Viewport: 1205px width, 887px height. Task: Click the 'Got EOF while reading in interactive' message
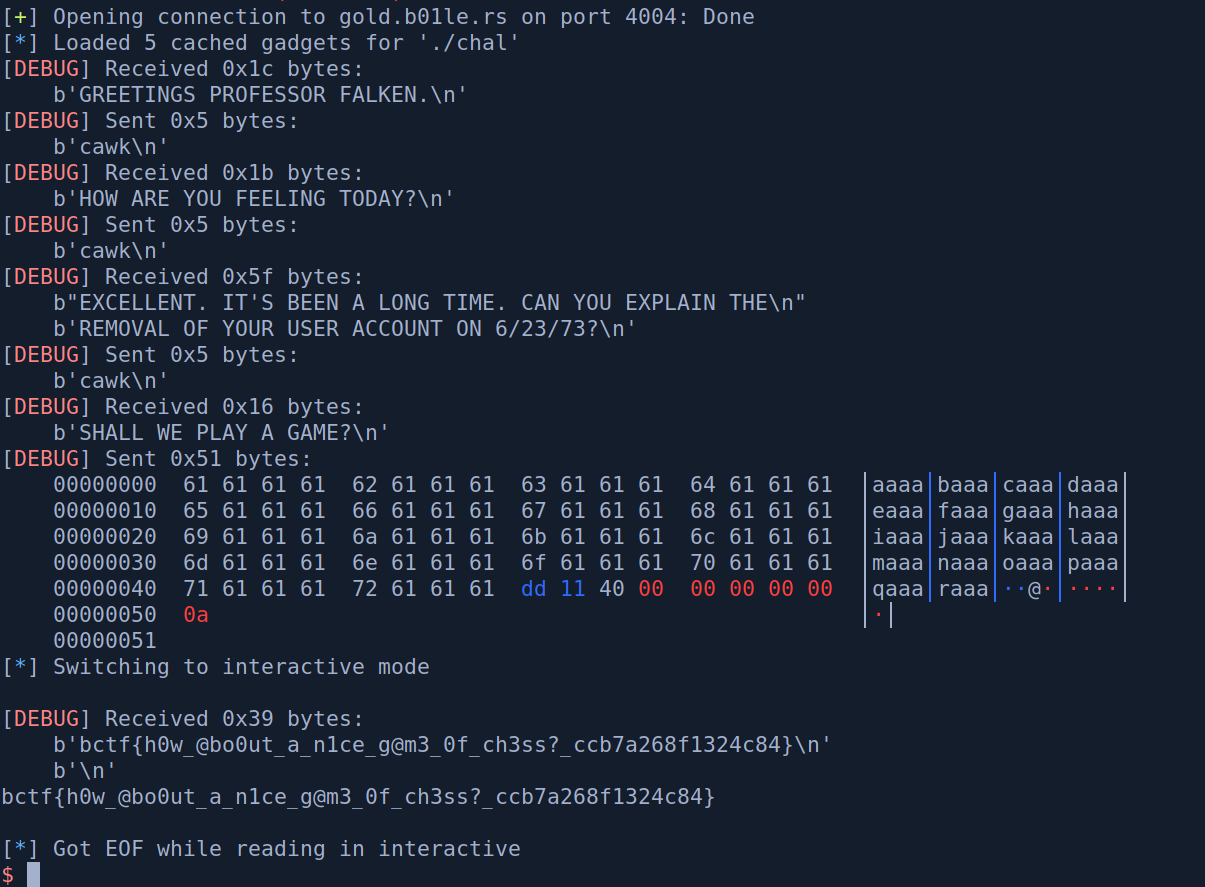(x=286, y=849)
